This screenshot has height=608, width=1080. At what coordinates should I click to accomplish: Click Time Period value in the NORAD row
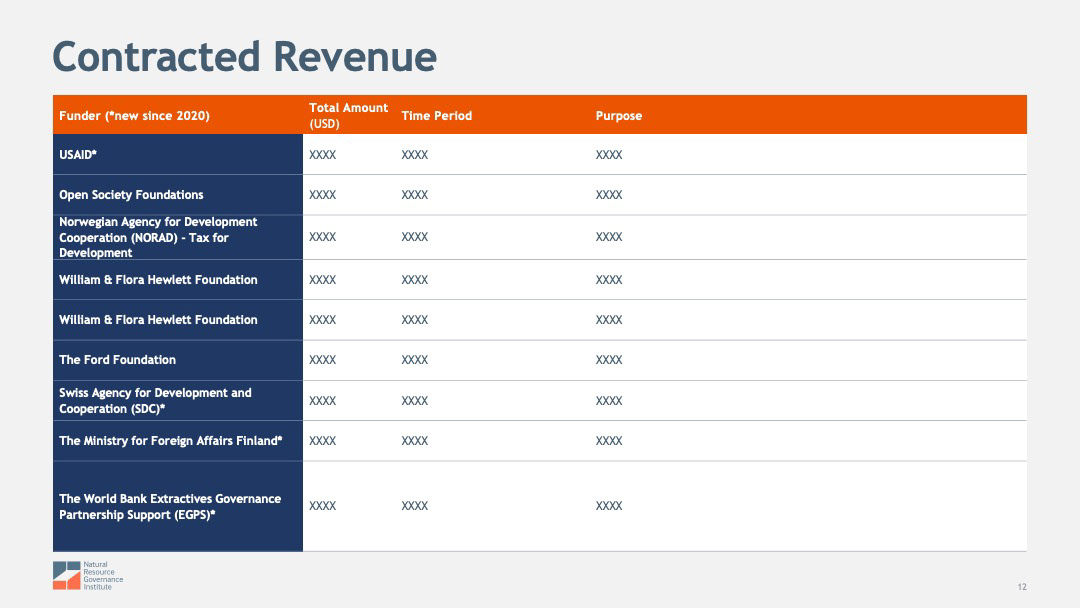click(x=415, y=237)
